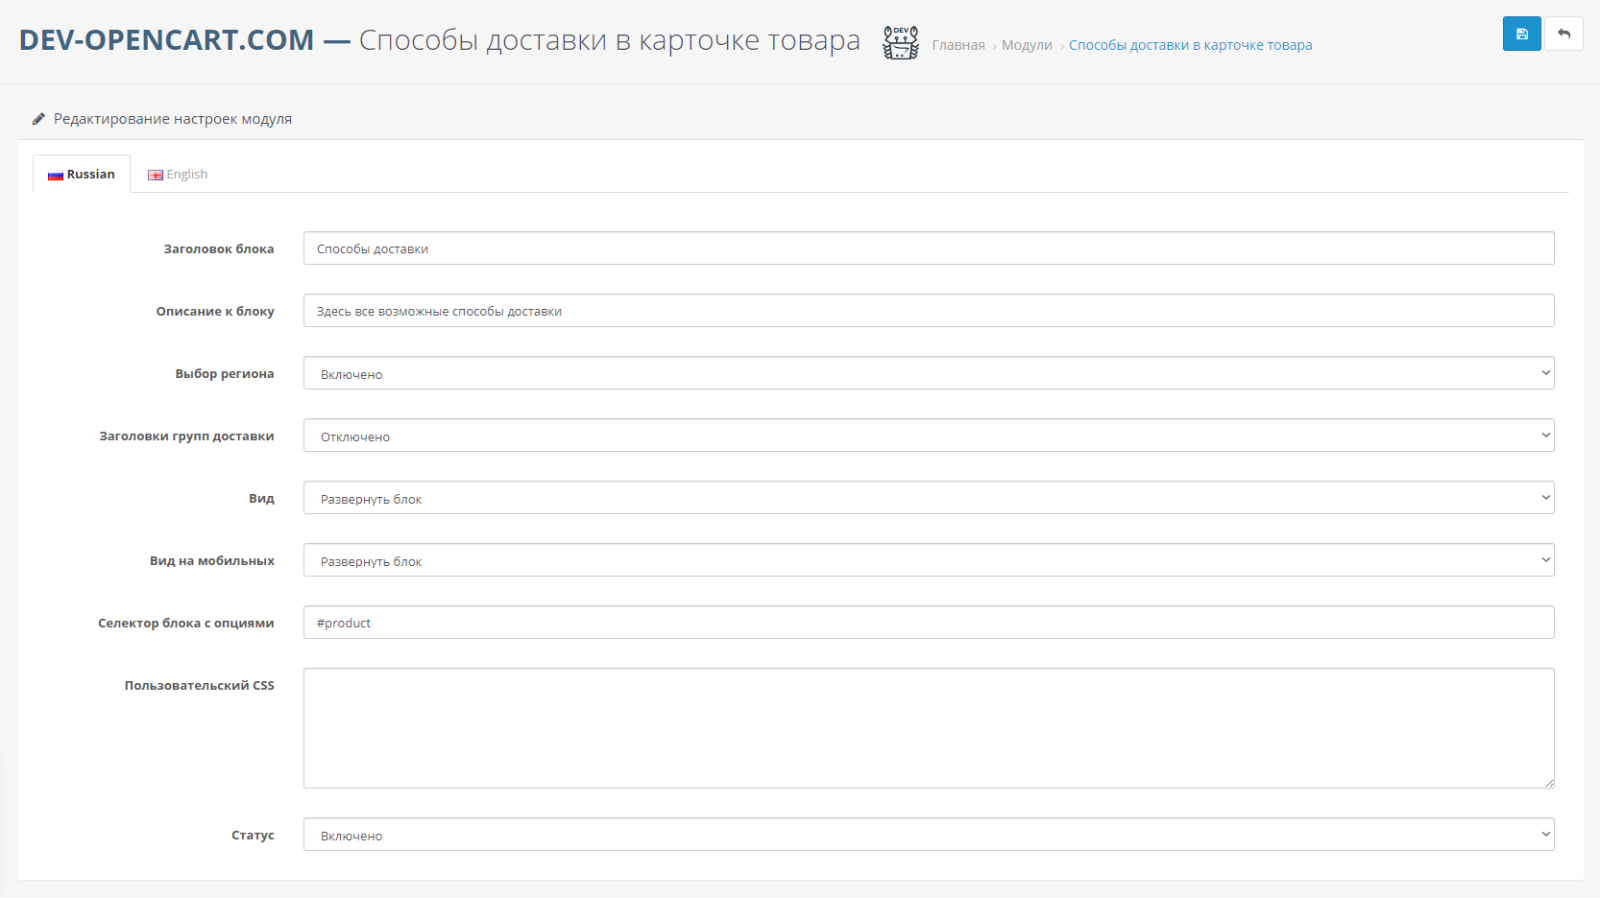The width and height of the screenshot is (1600, 898).
Task: Switch to the English language tab
Action: click(178, 174)
